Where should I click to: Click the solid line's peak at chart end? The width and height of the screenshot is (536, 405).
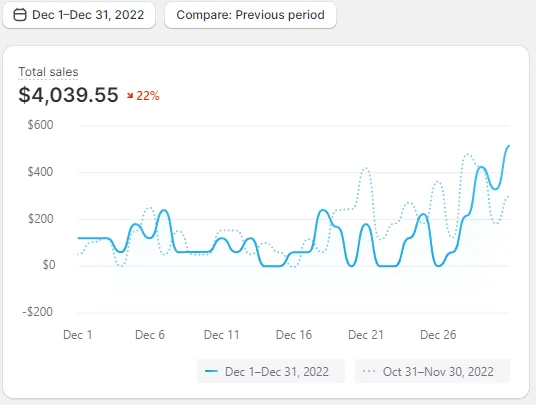click(509, 146)
